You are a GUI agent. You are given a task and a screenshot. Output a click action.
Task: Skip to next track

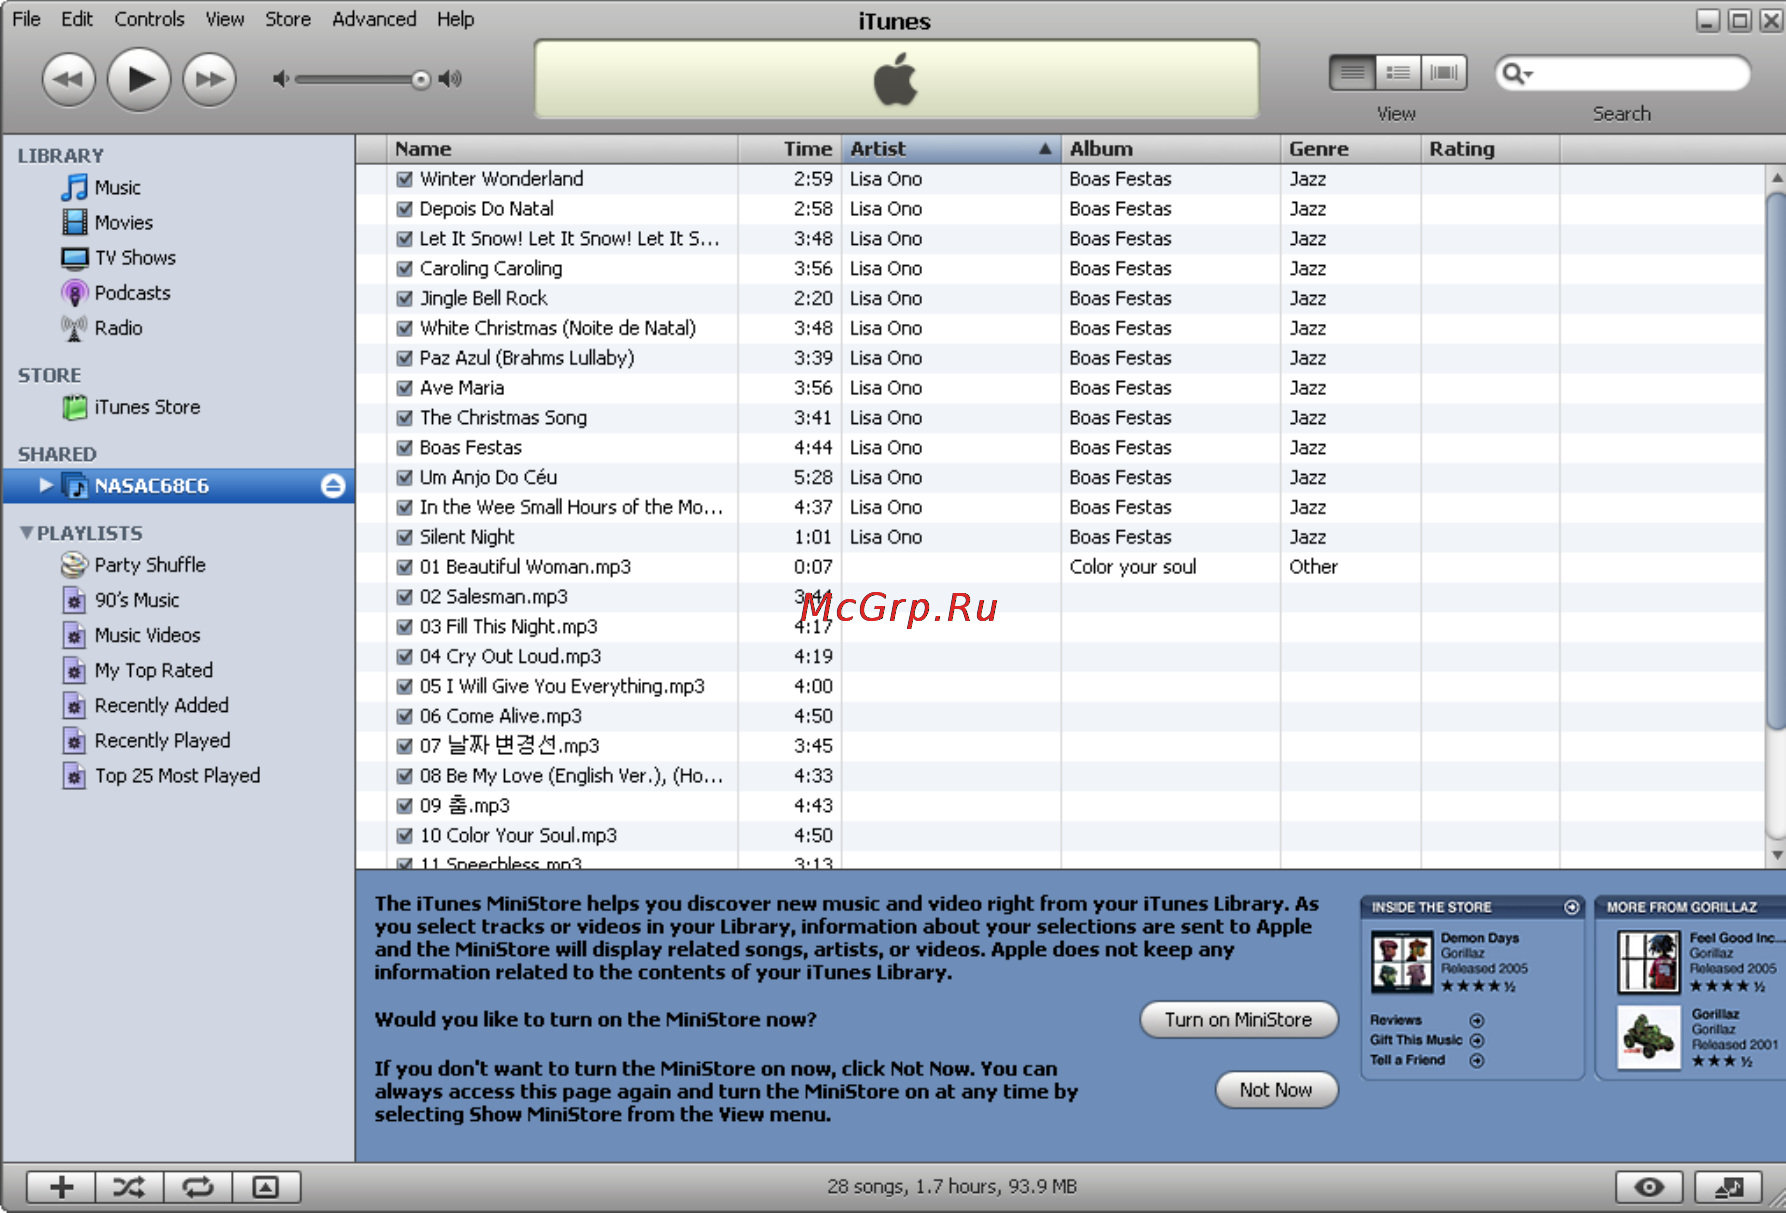pyautogui.click(x=210, y=79)
